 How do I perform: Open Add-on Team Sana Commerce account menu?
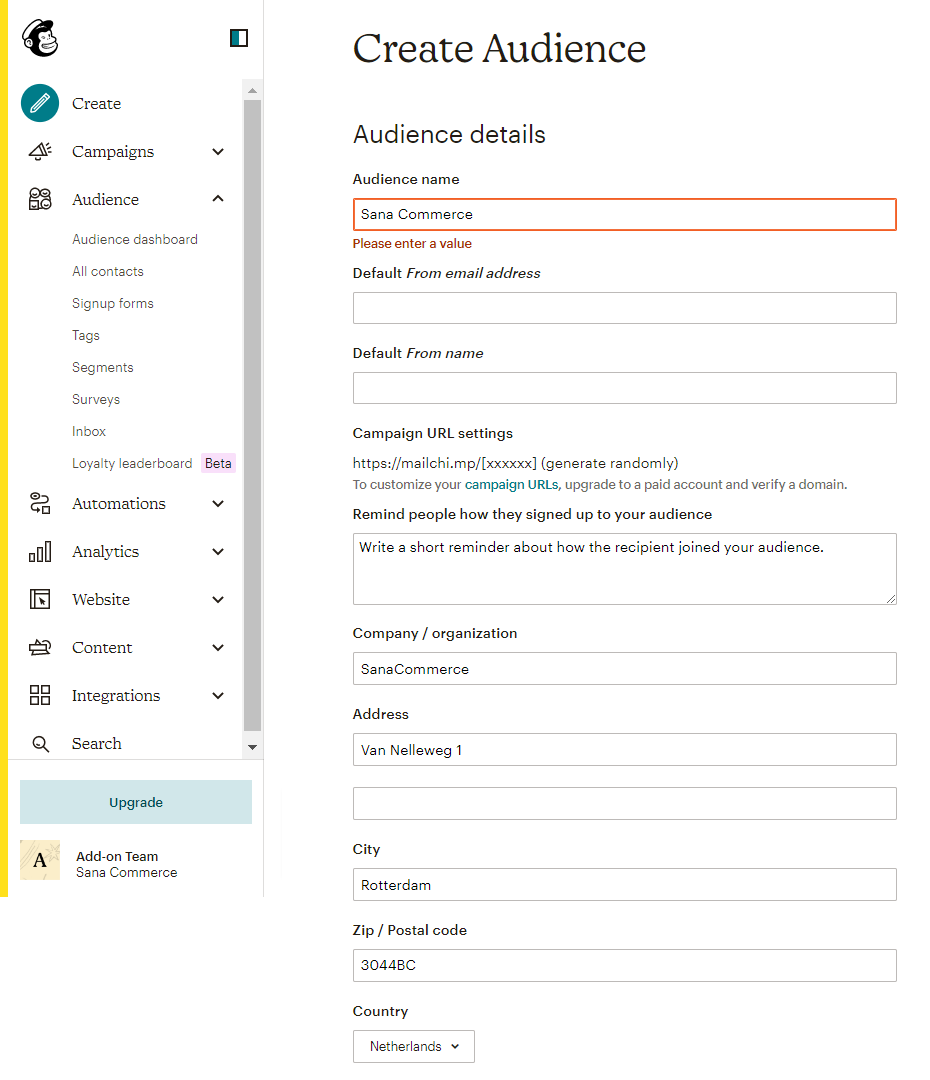pos(127,864)
